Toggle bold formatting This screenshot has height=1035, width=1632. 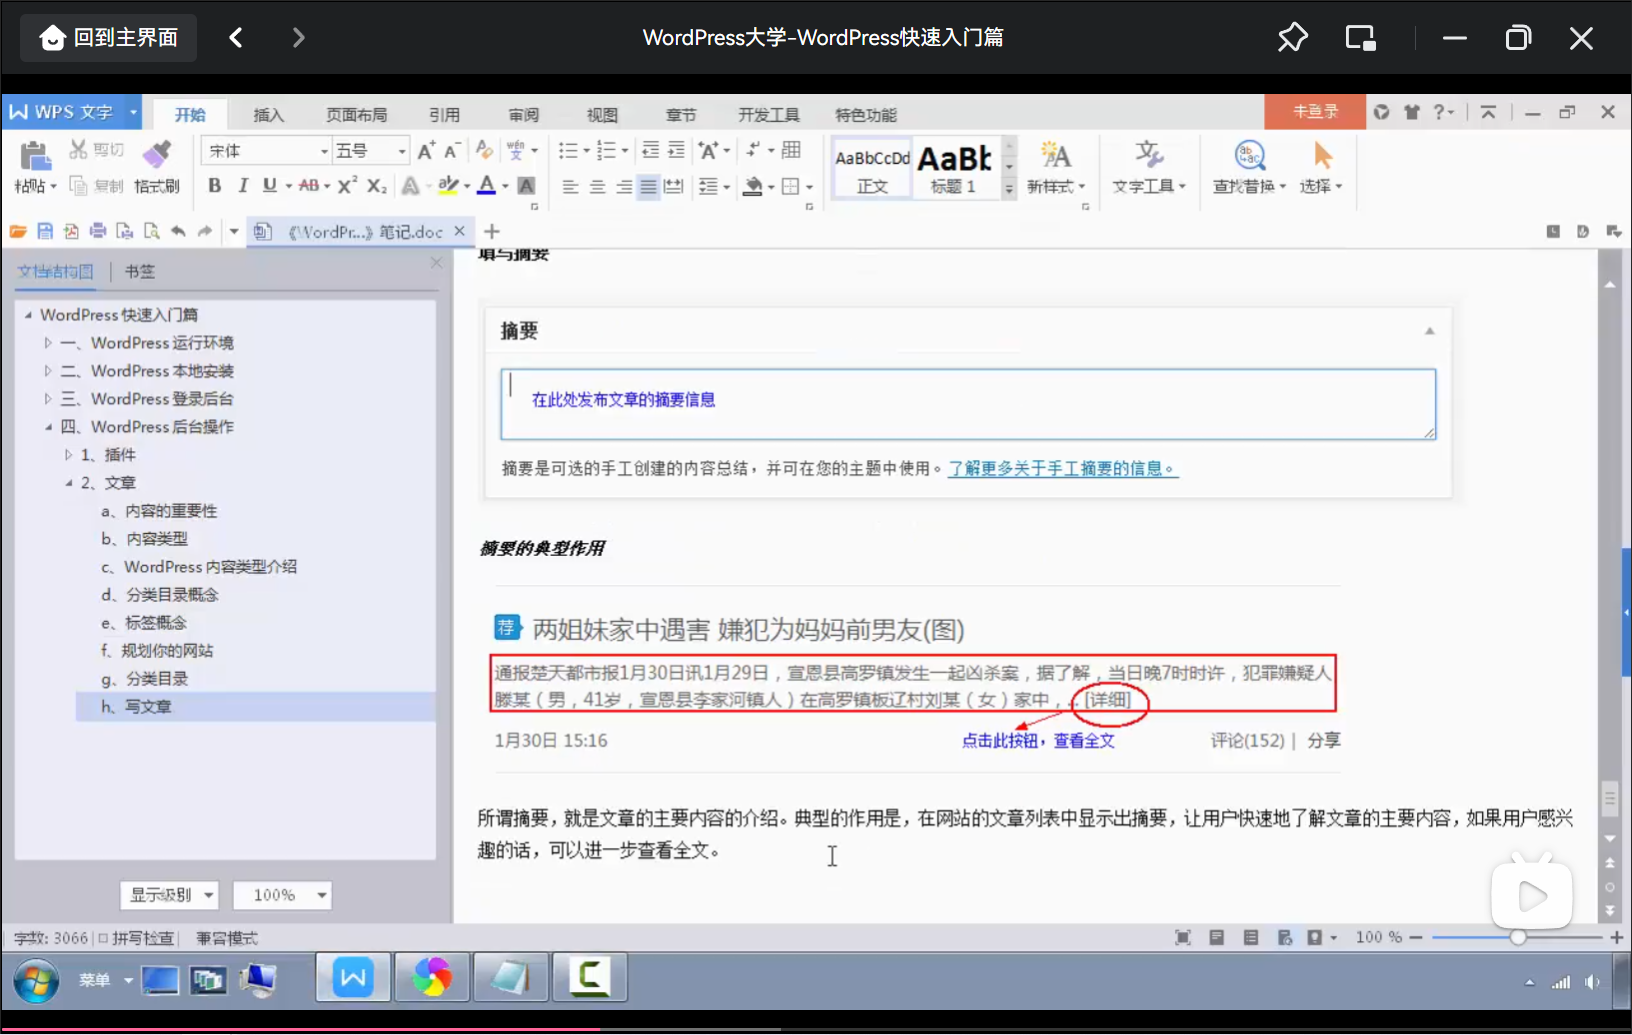pos(214,186)
